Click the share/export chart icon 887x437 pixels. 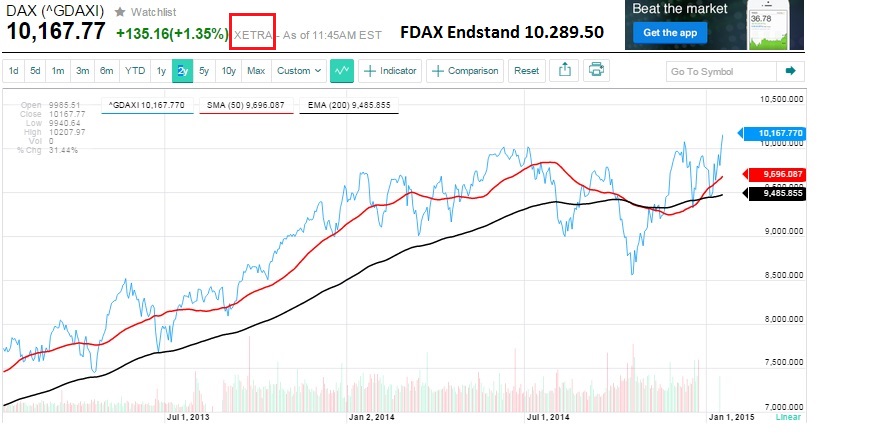[564, 71]
